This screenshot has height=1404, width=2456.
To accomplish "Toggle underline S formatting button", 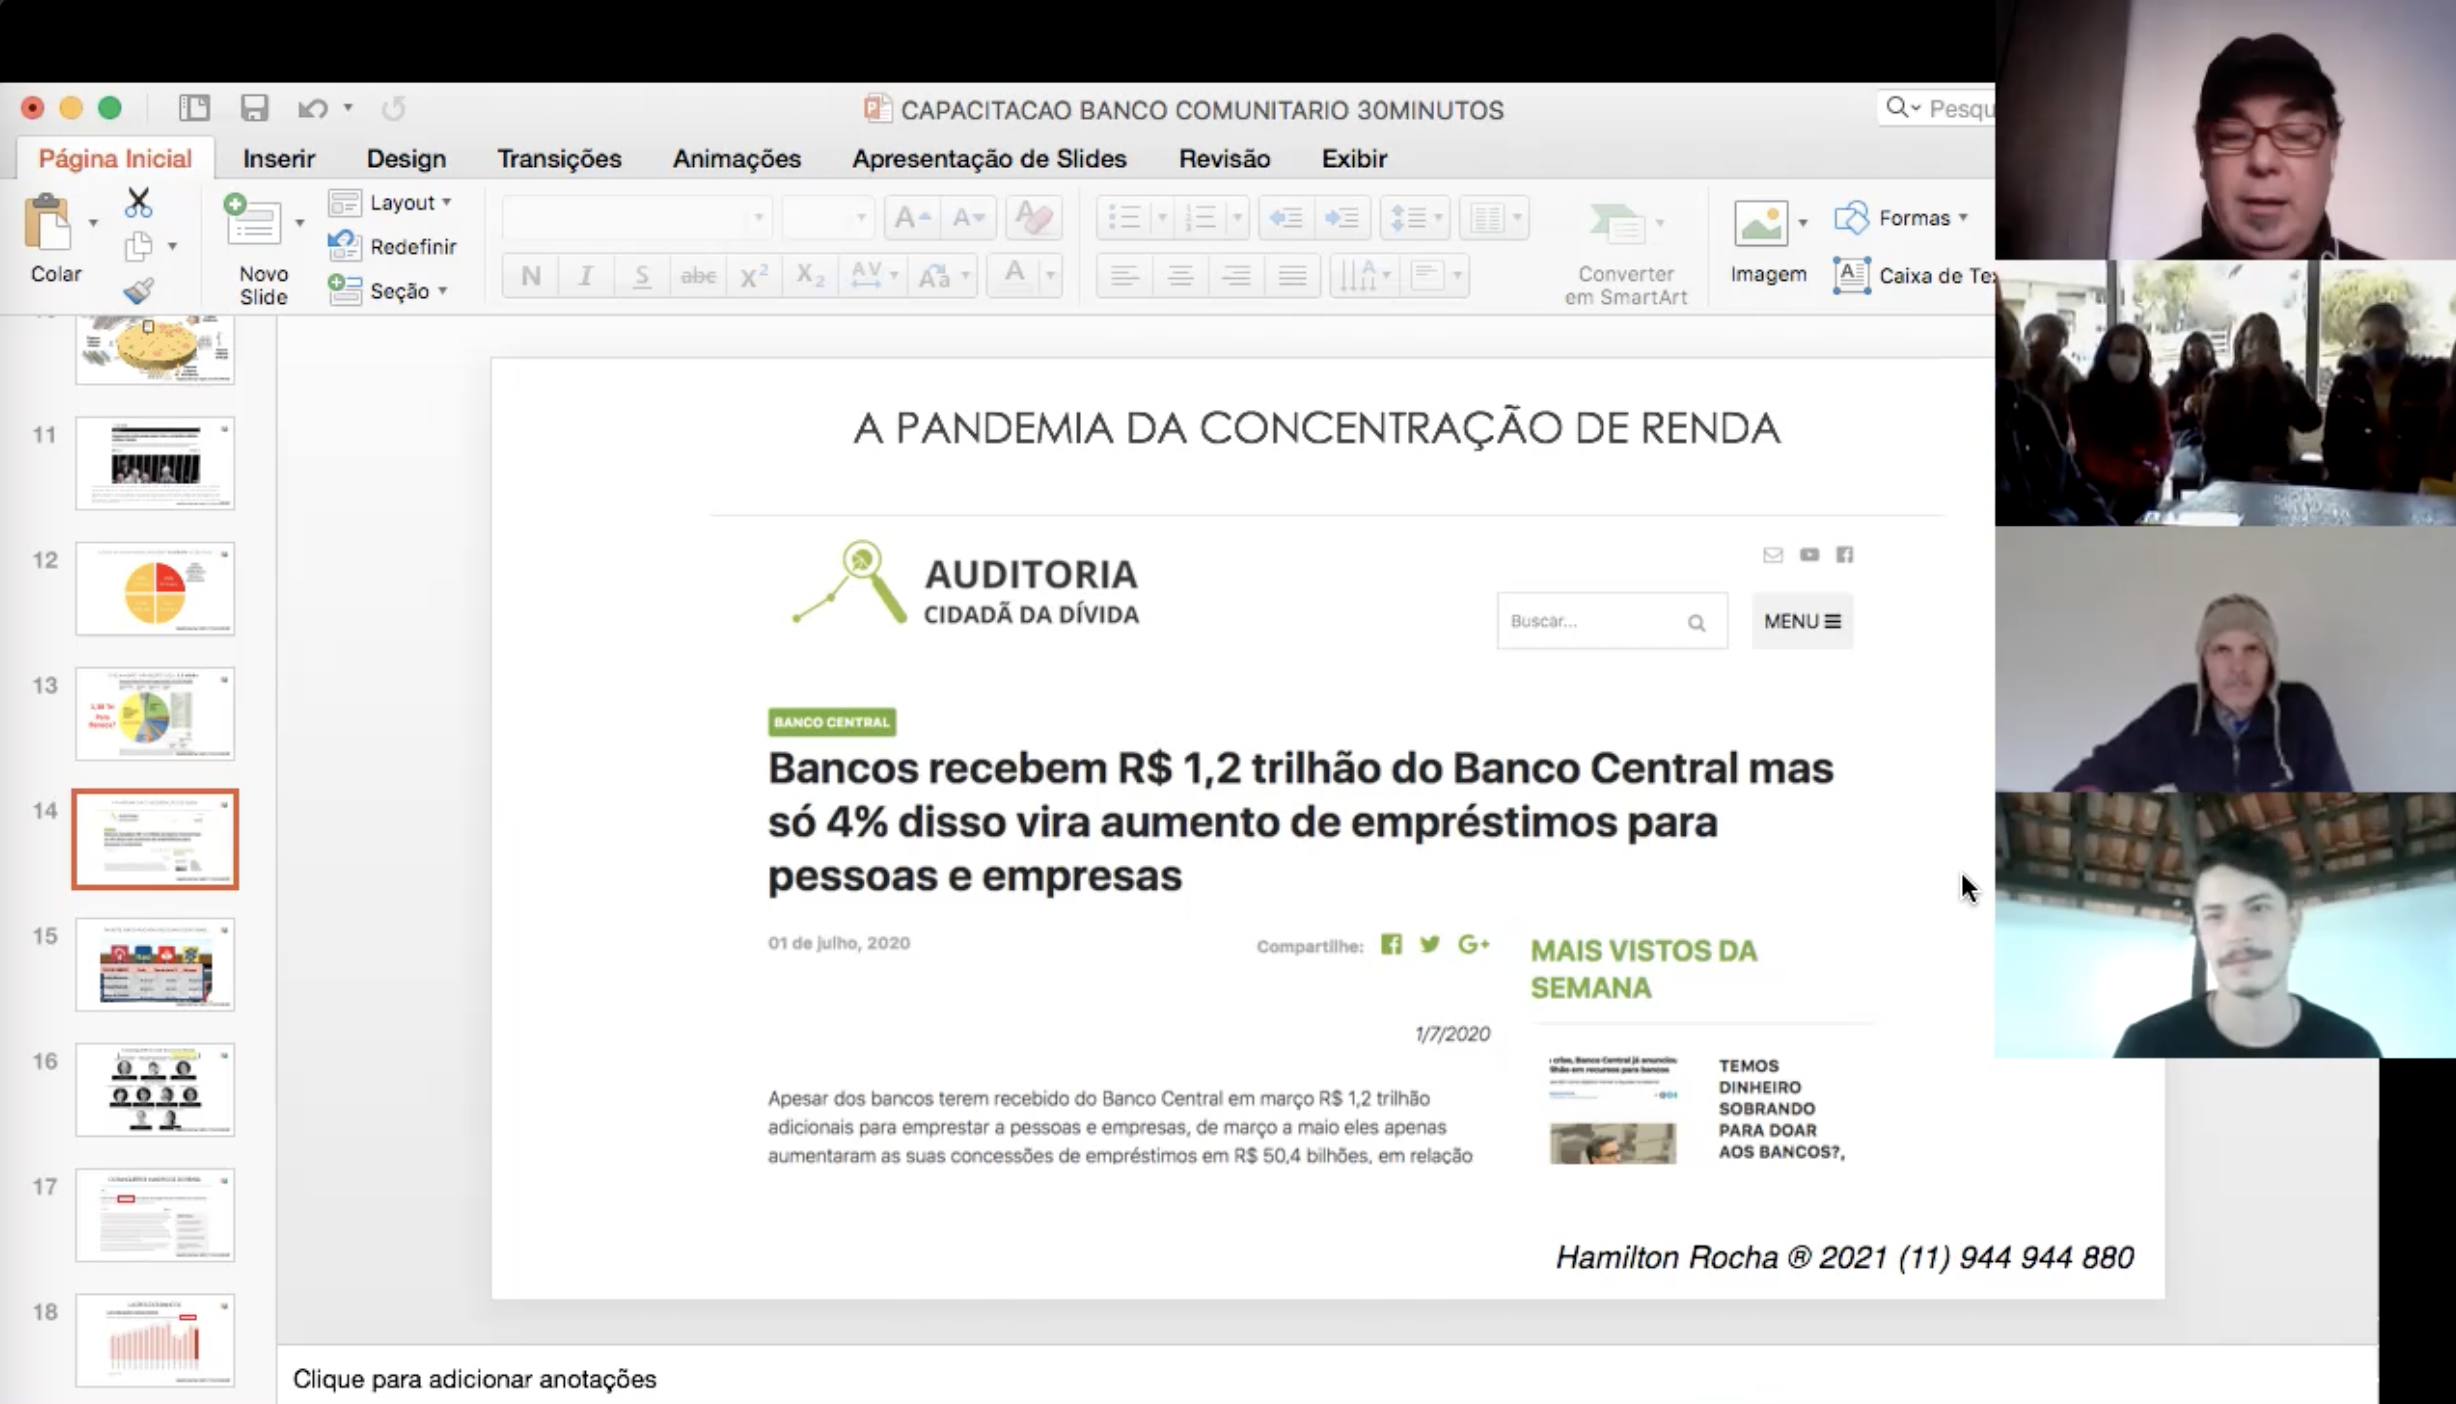I will click(642, 275).
